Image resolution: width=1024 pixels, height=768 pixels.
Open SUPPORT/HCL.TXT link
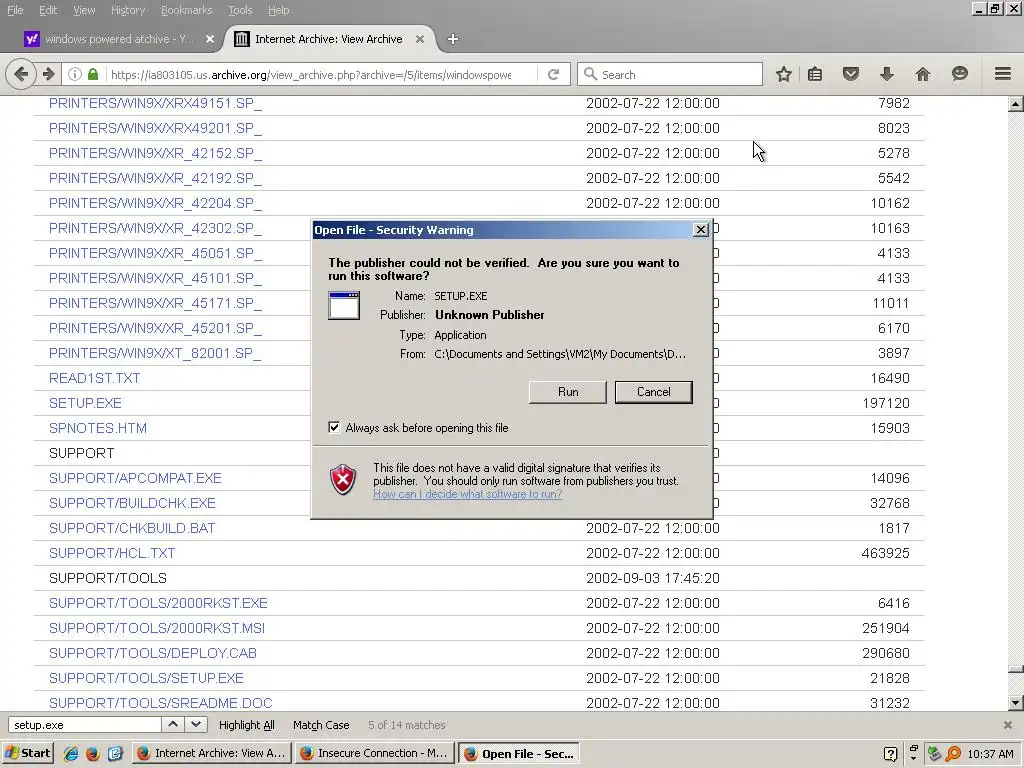(112, 553)
